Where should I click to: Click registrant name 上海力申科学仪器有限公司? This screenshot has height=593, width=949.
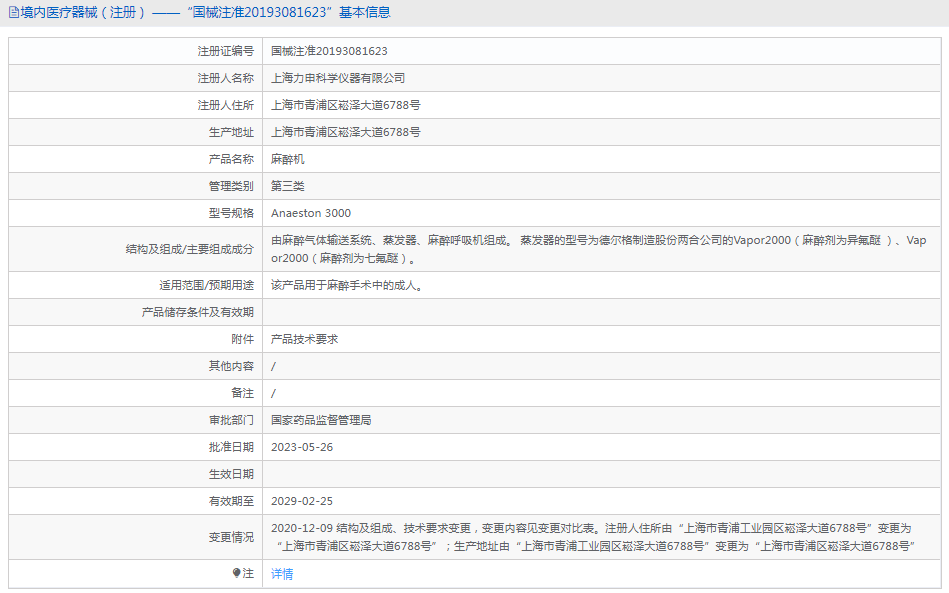click(x=338, y=78)
